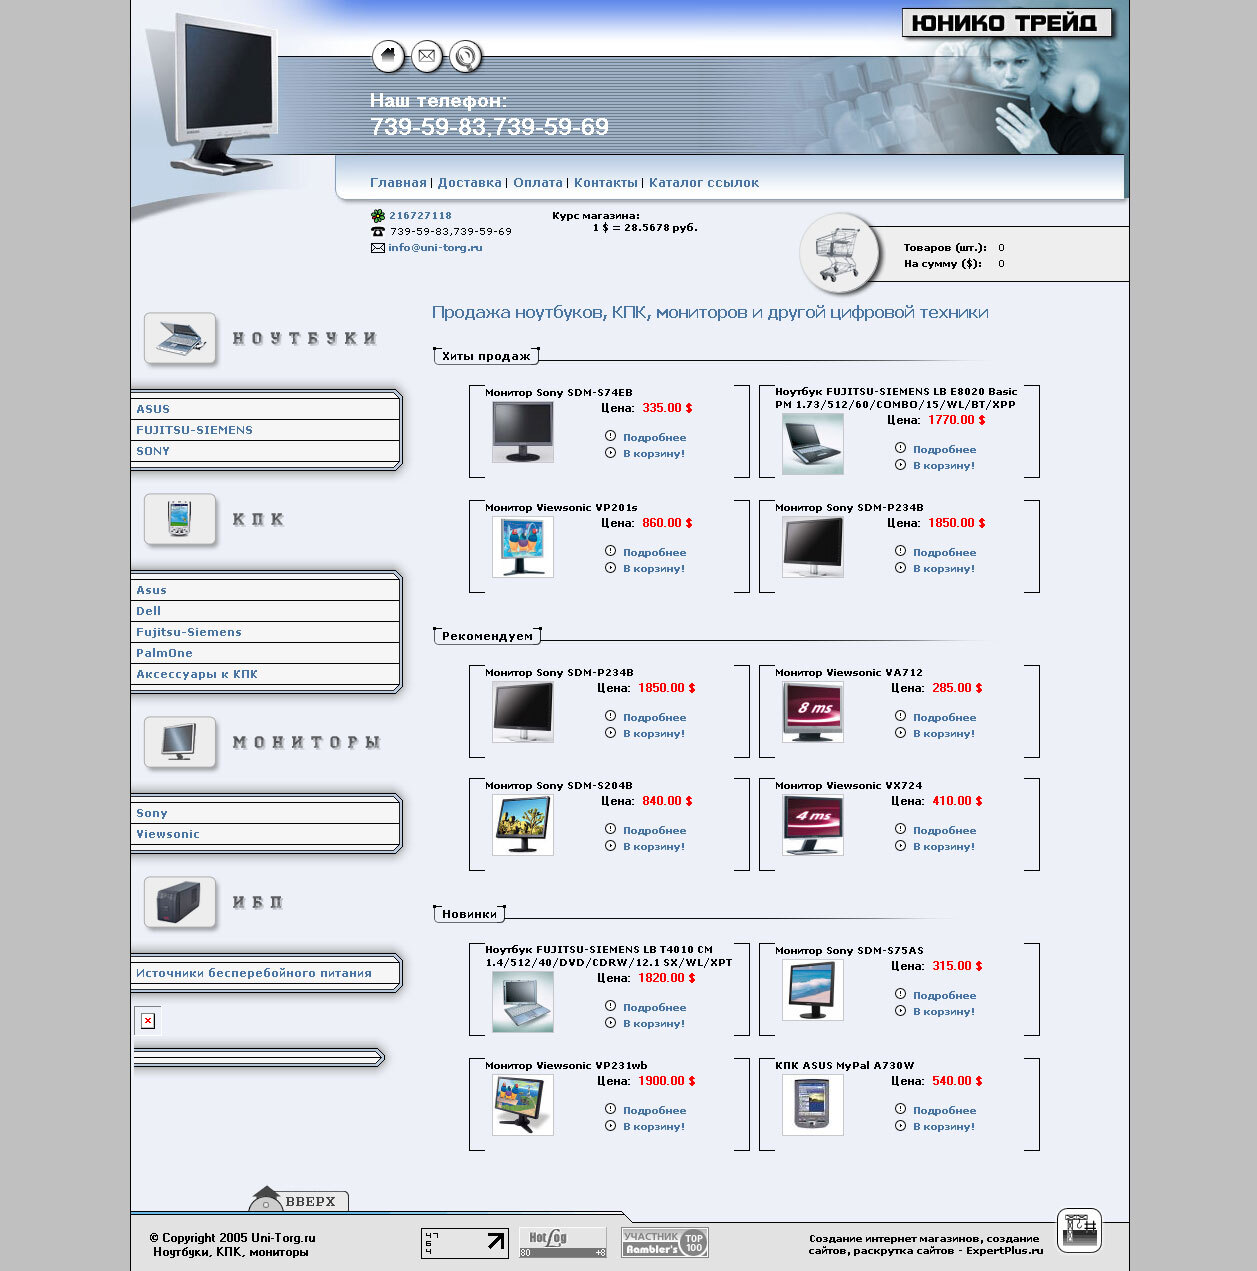Click the HotLog counter badge
Screen dimensions: 1257x1271
click(562, 1242)
